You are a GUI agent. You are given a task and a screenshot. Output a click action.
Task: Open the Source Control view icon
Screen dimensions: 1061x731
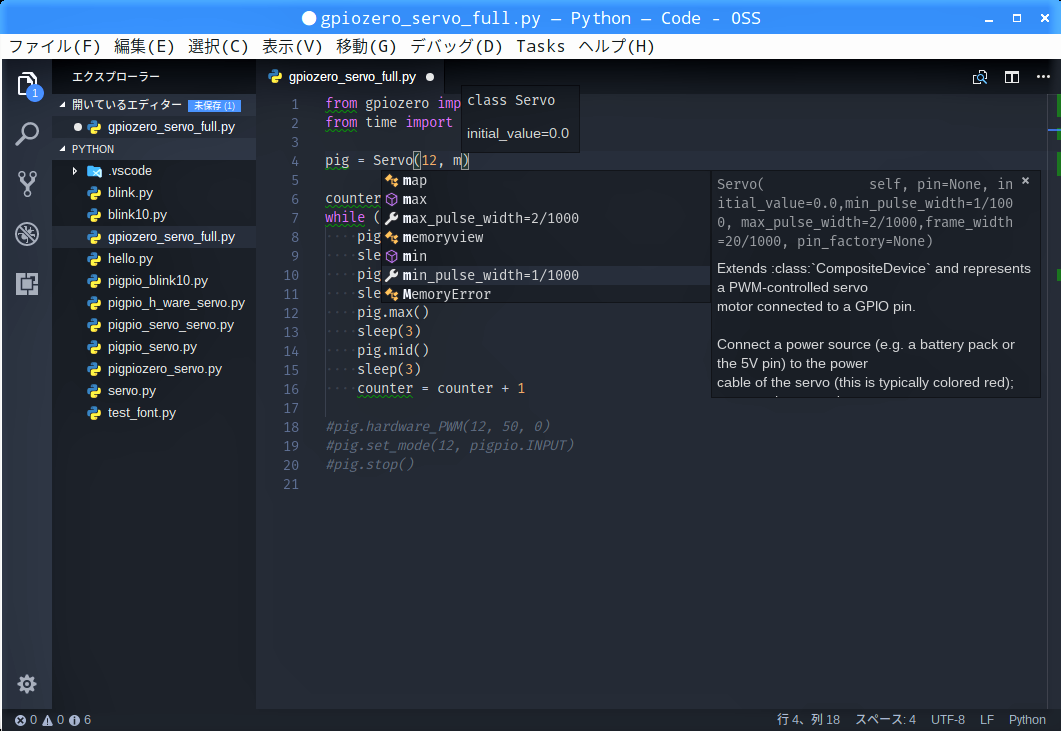[27, 184]
